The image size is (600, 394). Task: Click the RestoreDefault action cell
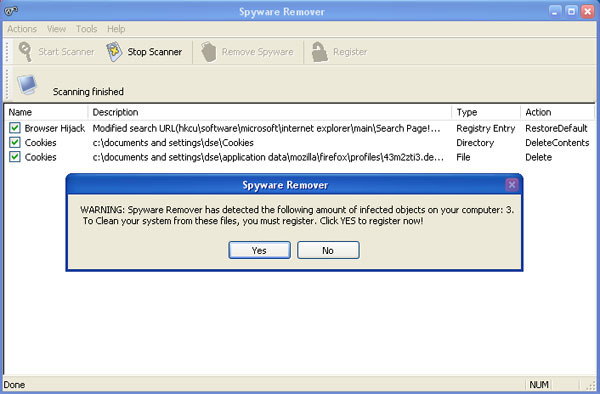tap(556, 128)
